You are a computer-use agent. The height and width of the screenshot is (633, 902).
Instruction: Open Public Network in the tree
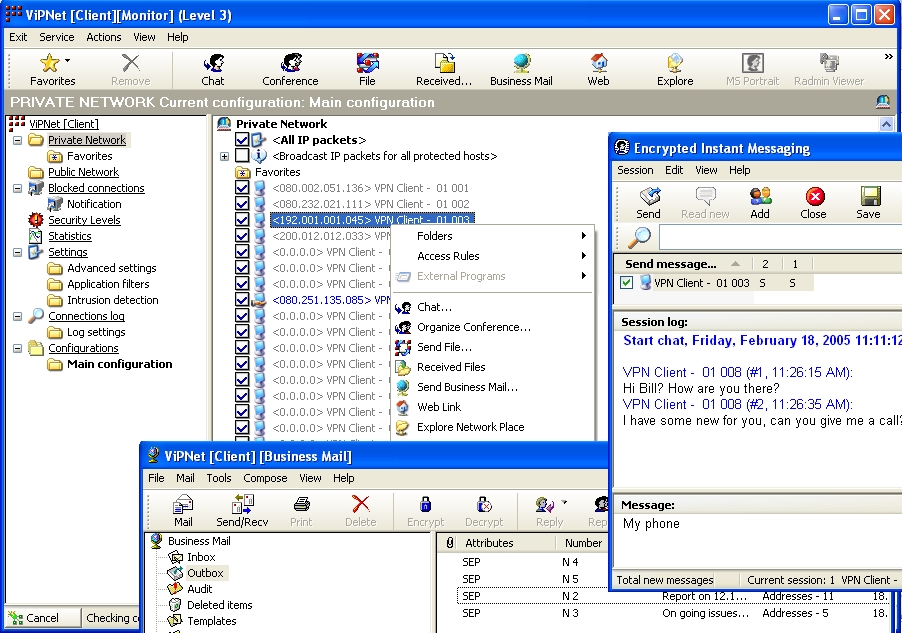[x=83, y=172]
